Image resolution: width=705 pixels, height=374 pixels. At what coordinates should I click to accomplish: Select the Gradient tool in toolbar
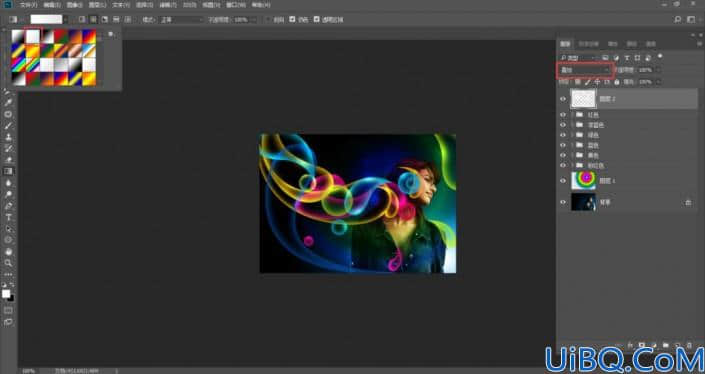[x=8, y=171]
